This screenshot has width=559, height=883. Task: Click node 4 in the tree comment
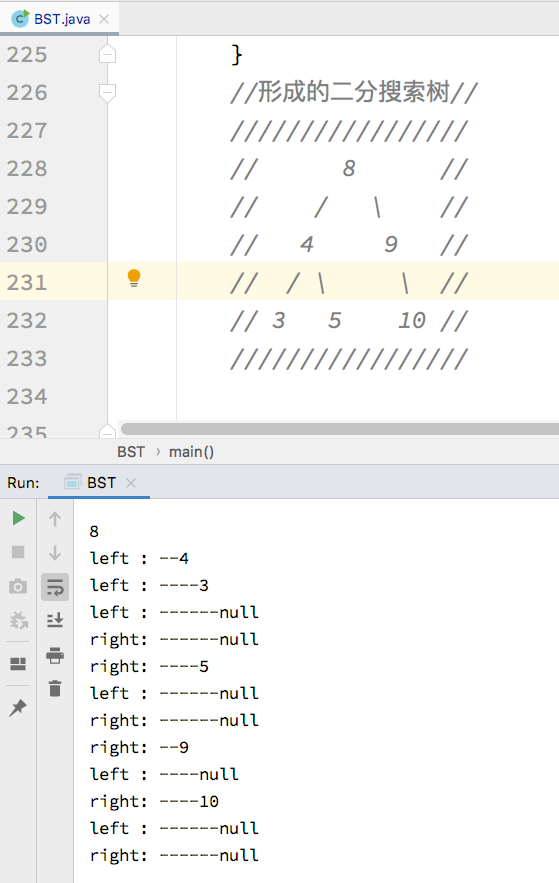point(306,244)
